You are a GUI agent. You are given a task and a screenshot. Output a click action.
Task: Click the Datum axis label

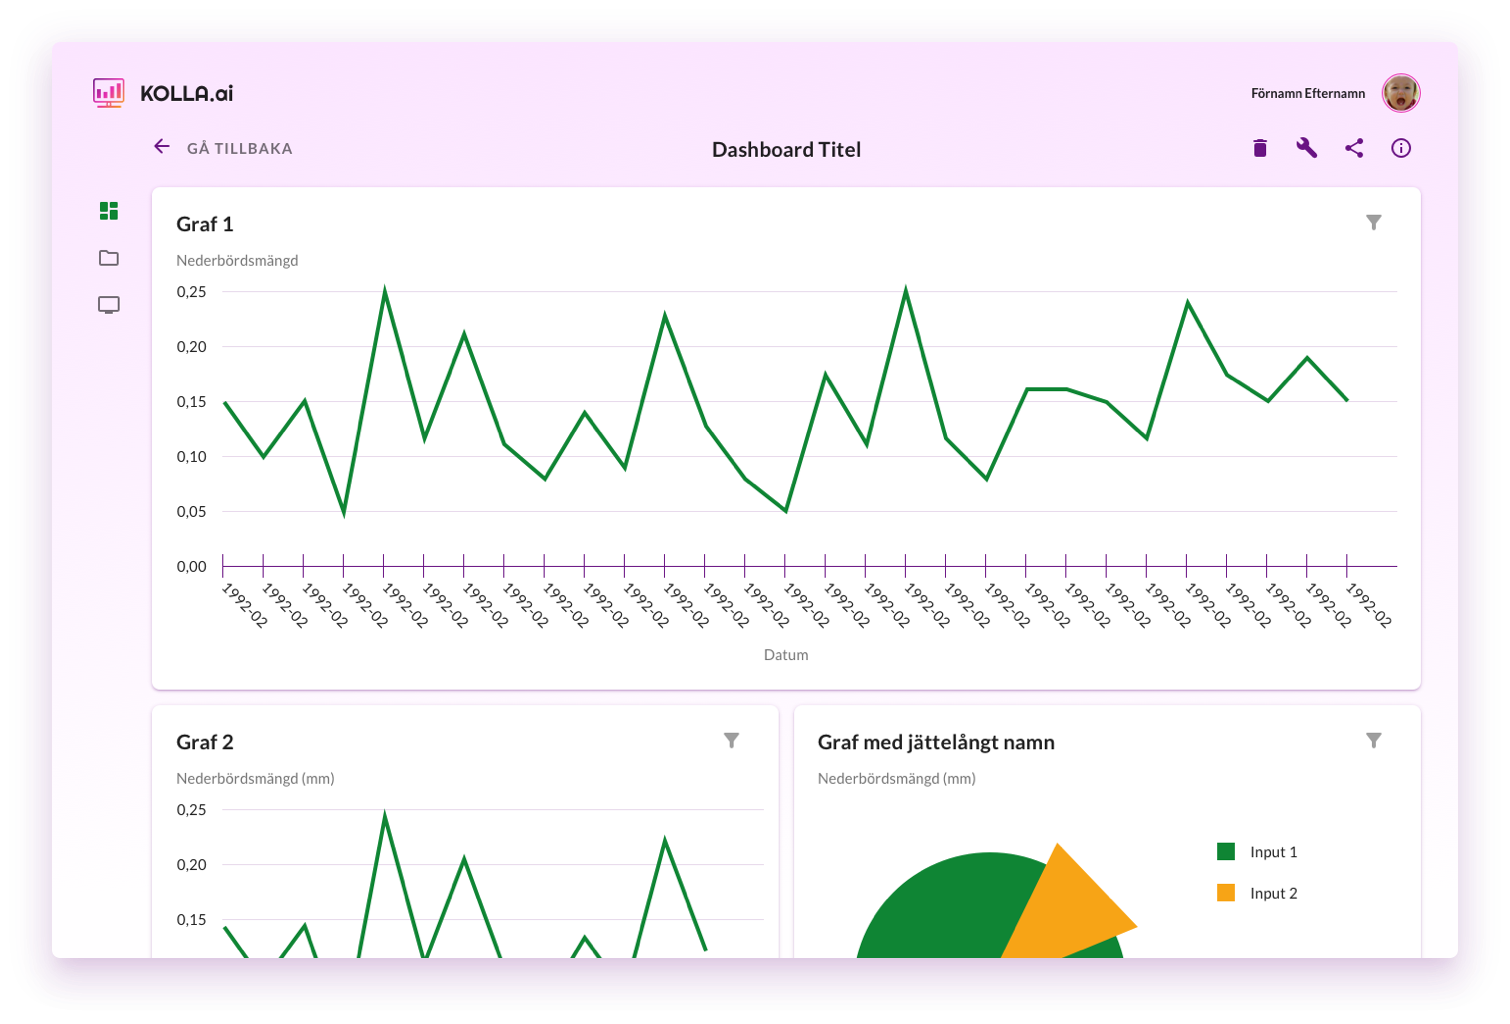coord(786,655)
